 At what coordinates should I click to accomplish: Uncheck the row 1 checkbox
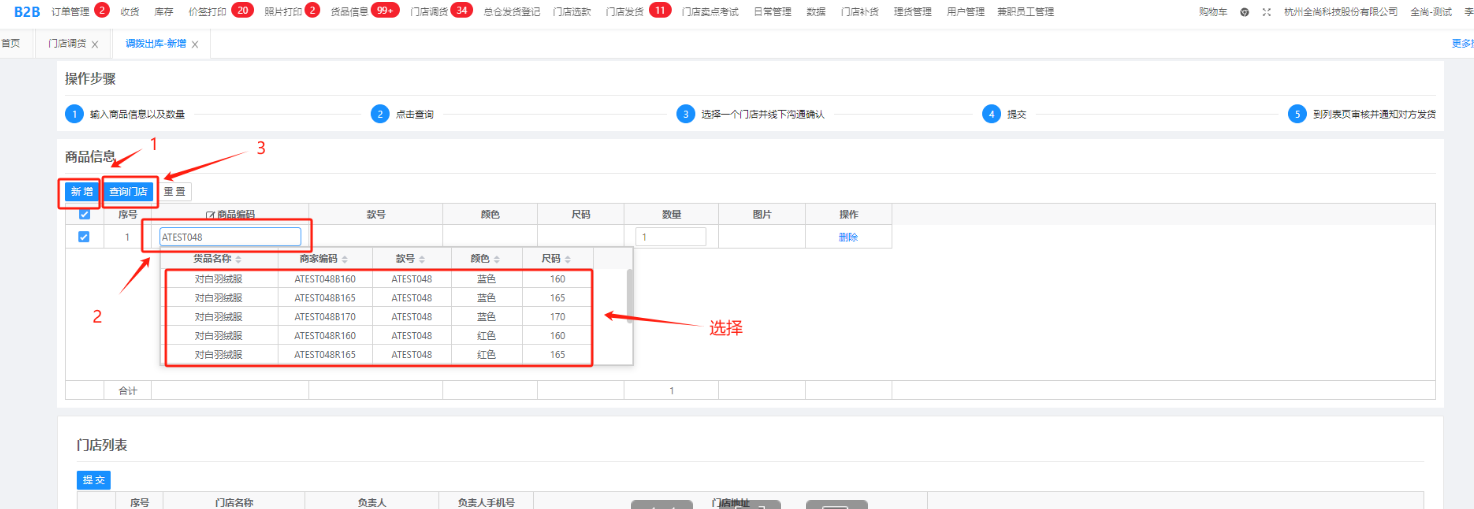(84, 237)
